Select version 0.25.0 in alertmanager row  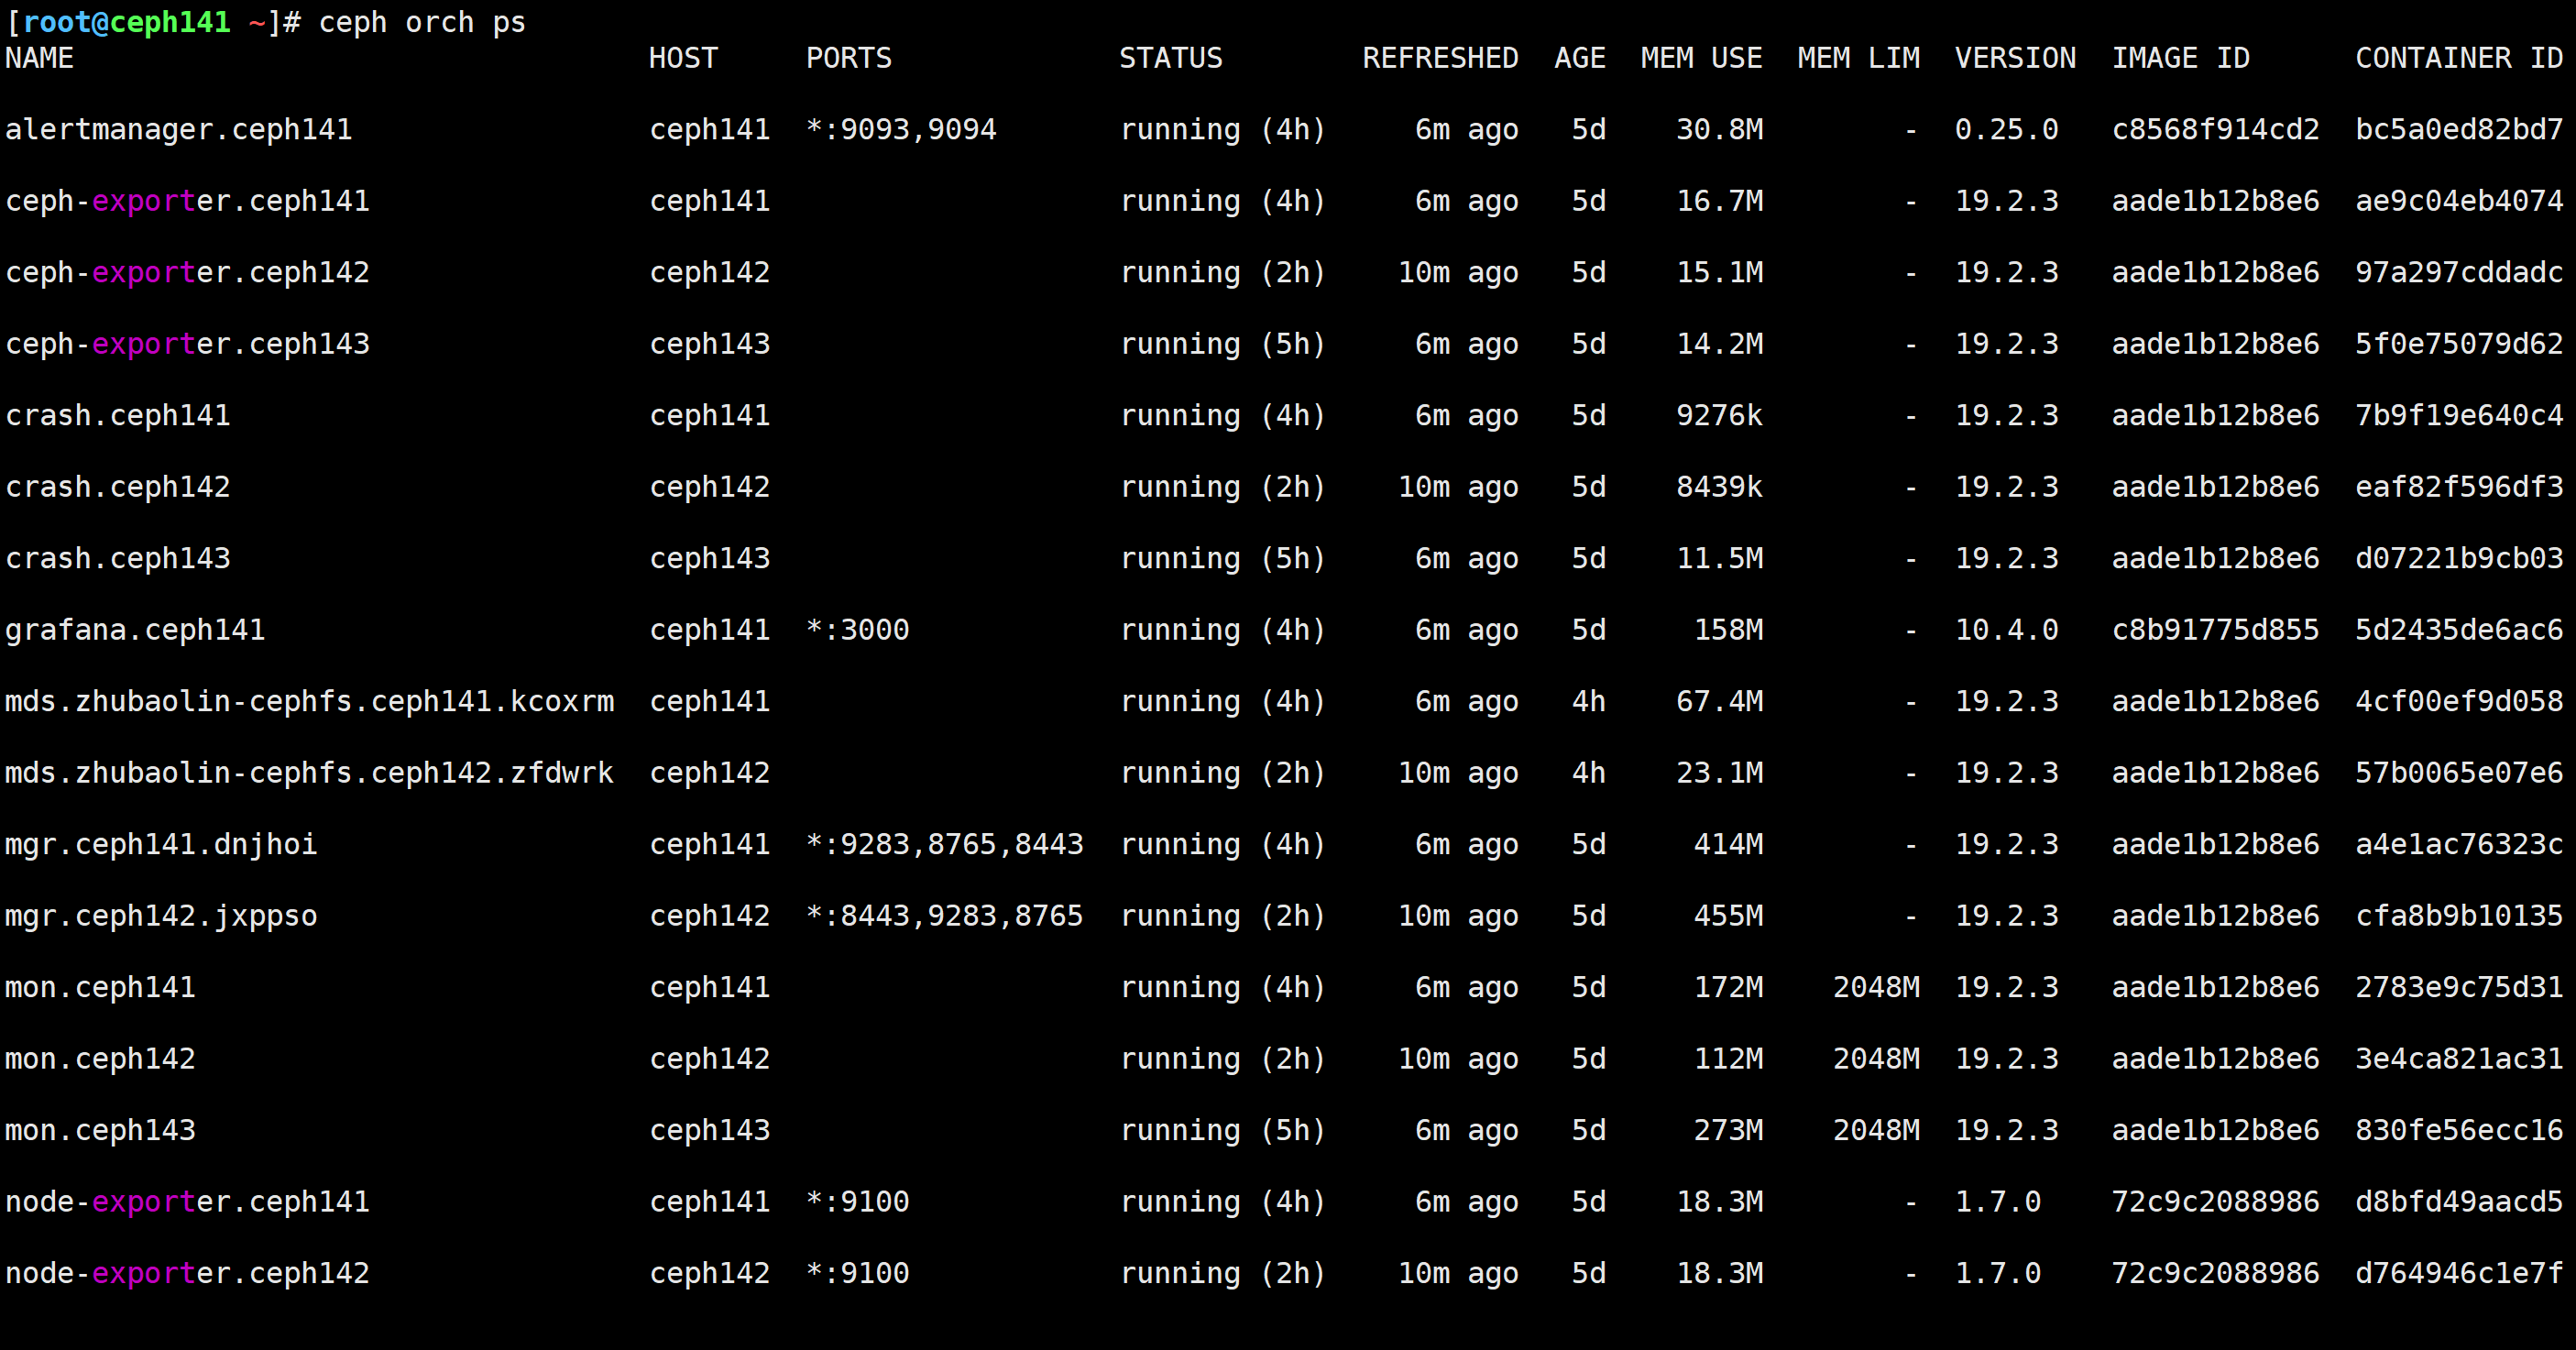pos(2006,130)
